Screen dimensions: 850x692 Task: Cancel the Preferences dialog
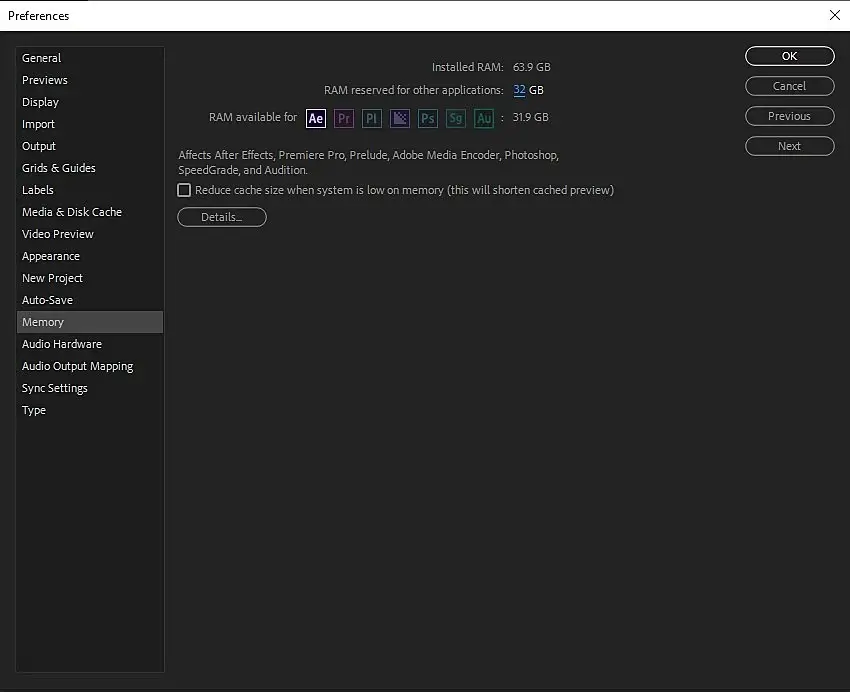click(x=789, y=86)
